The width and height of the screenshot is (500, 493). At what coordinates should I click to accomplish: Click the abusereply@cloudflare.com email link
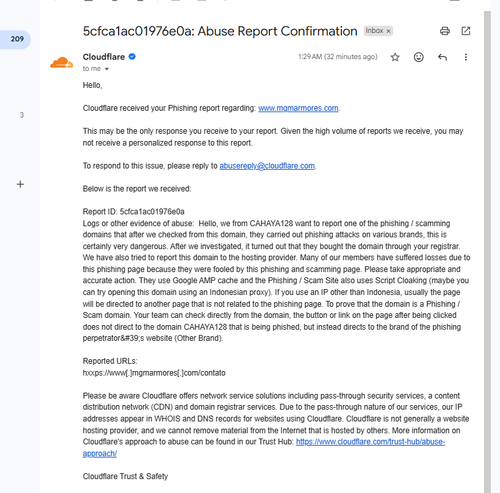point(267,166)
